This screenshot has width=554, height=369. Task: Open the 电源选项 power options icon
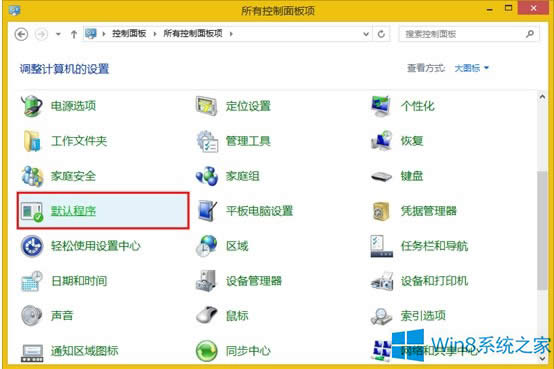[x=32, y=106]
